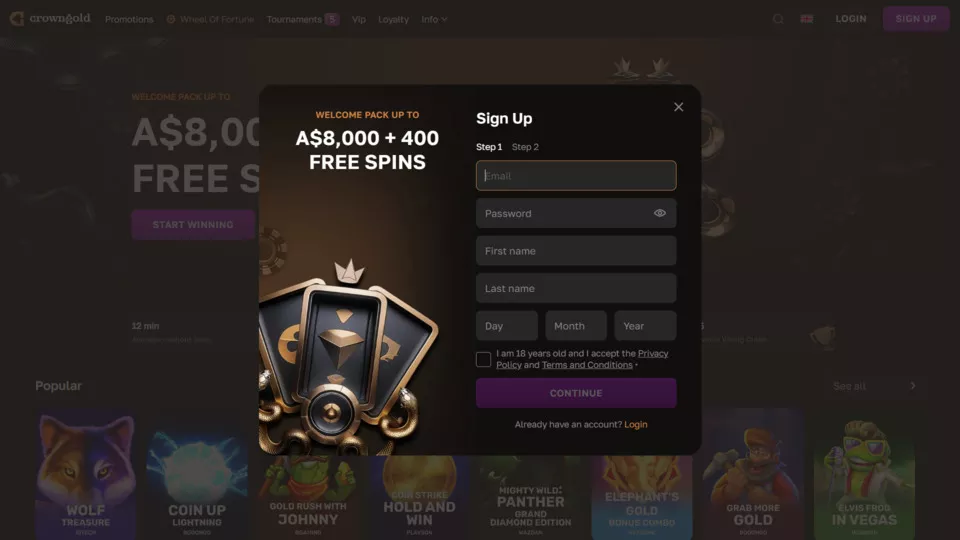Focus the Email input field

click(x=576, y=176)
